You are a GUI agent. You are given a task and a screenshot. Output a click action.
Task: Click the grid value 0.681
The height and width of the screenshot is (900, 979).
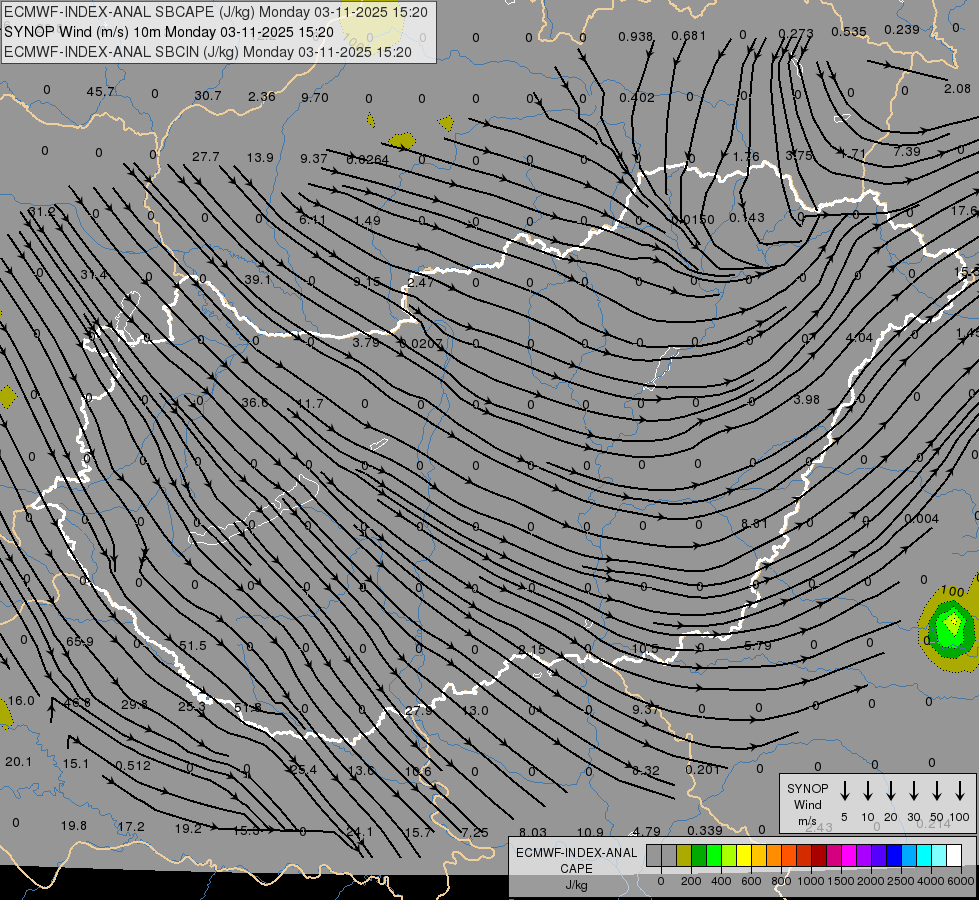tap(688, 36)
